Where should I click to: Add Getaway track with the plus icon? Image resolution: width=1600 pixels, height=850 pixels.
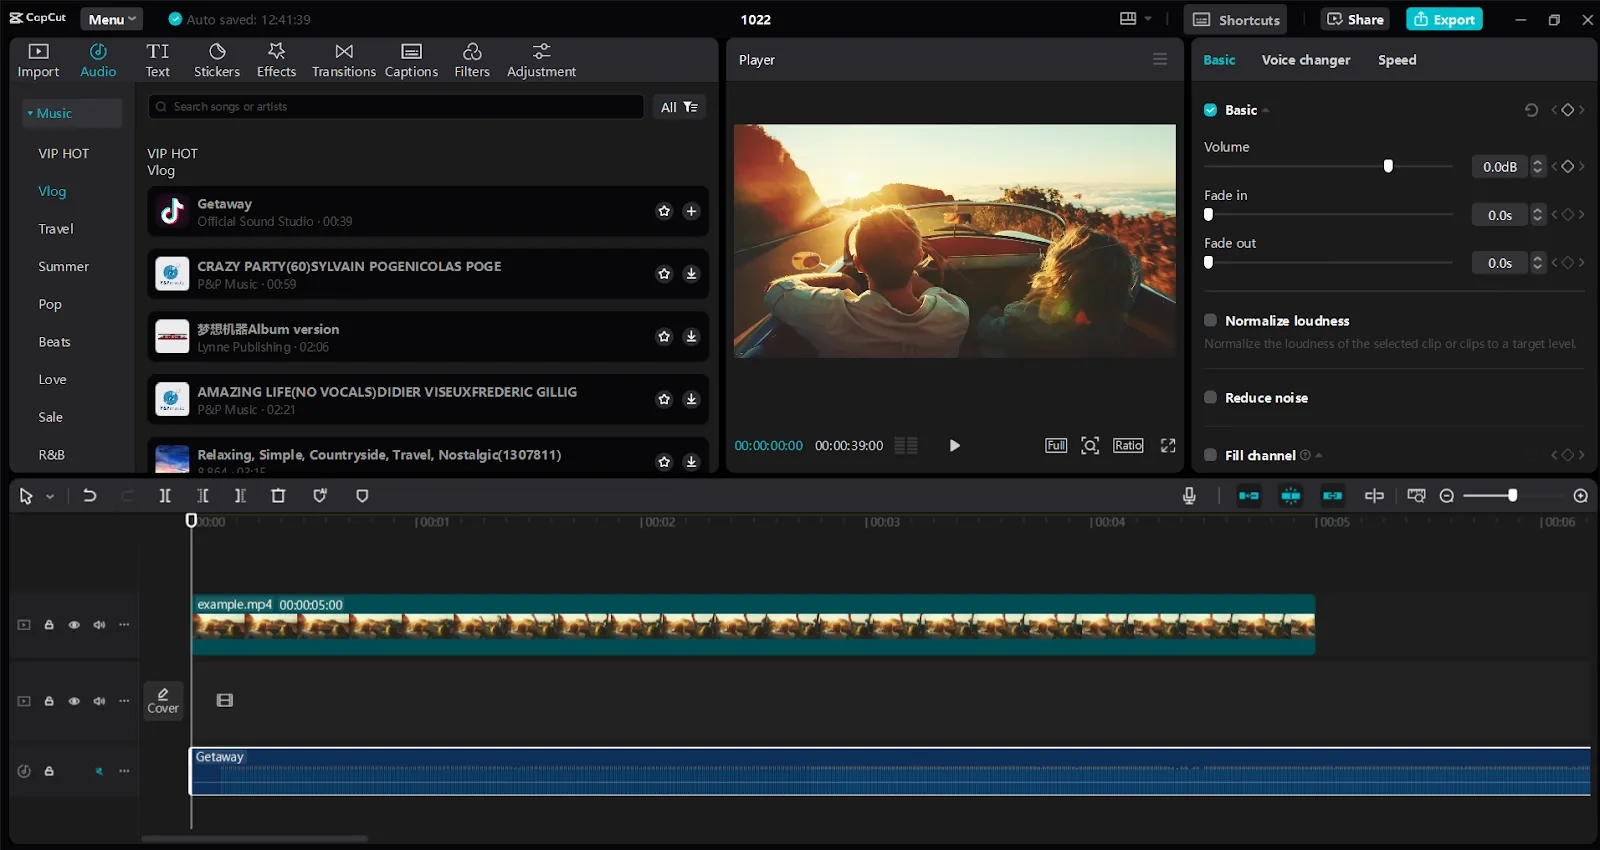pyautogui.click(x=691, y=211)
